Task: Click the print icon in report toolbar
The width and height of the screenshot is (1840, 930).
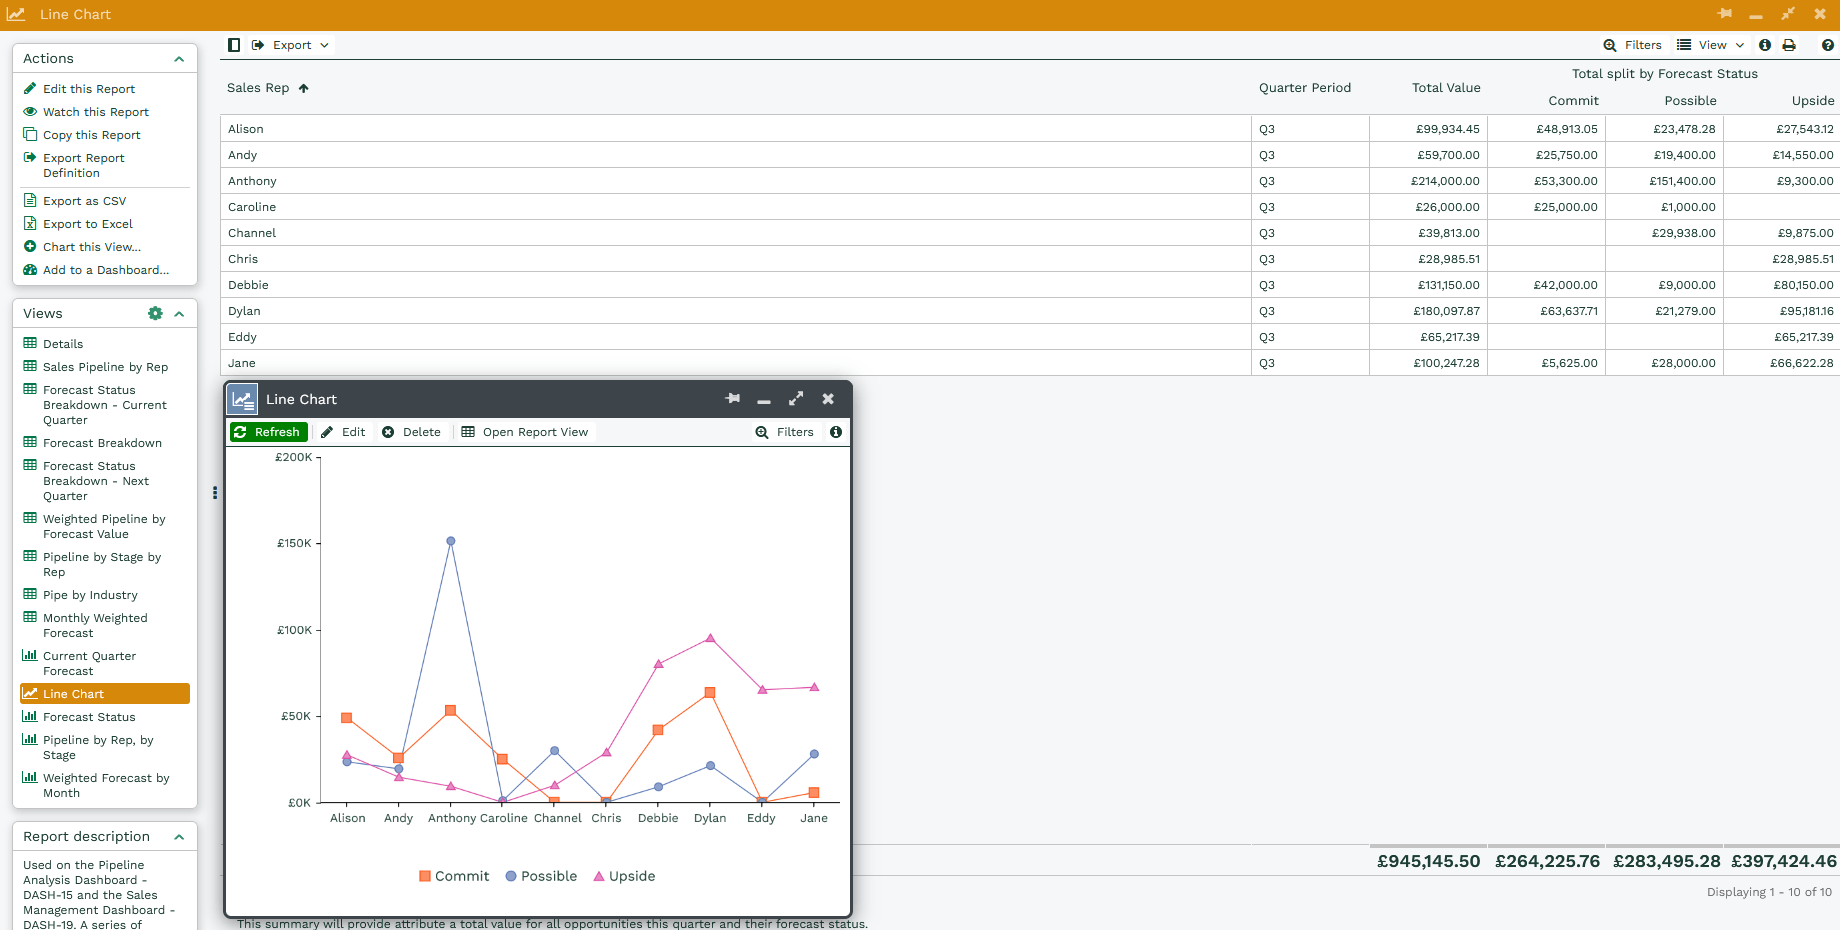Action: [1789, 45]
